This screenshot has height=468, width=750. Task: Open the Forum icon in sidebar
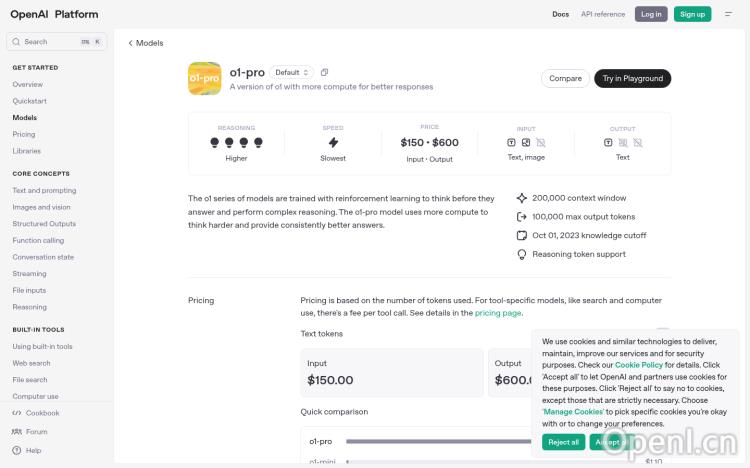coord(16,432)
